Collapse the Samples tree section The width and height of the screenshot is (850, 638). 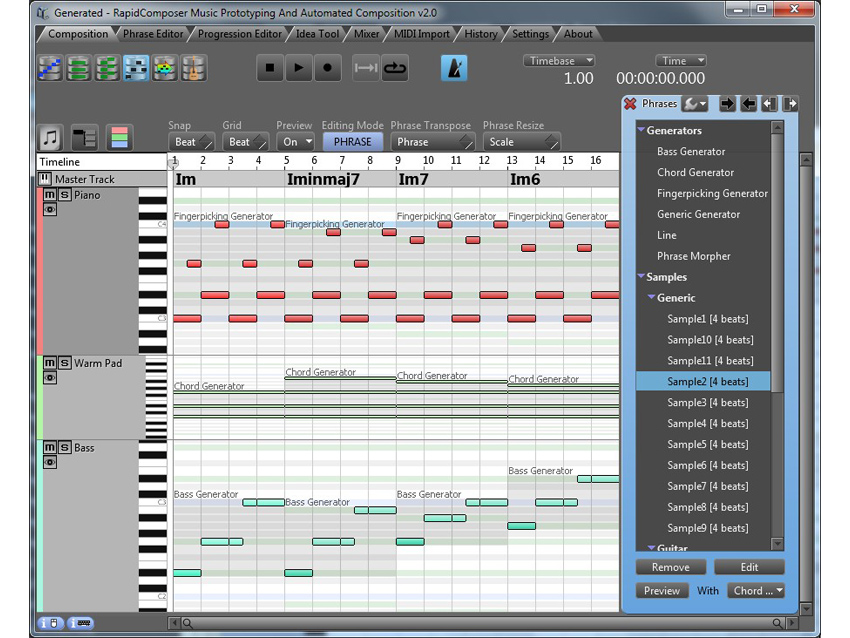(641, 276)
